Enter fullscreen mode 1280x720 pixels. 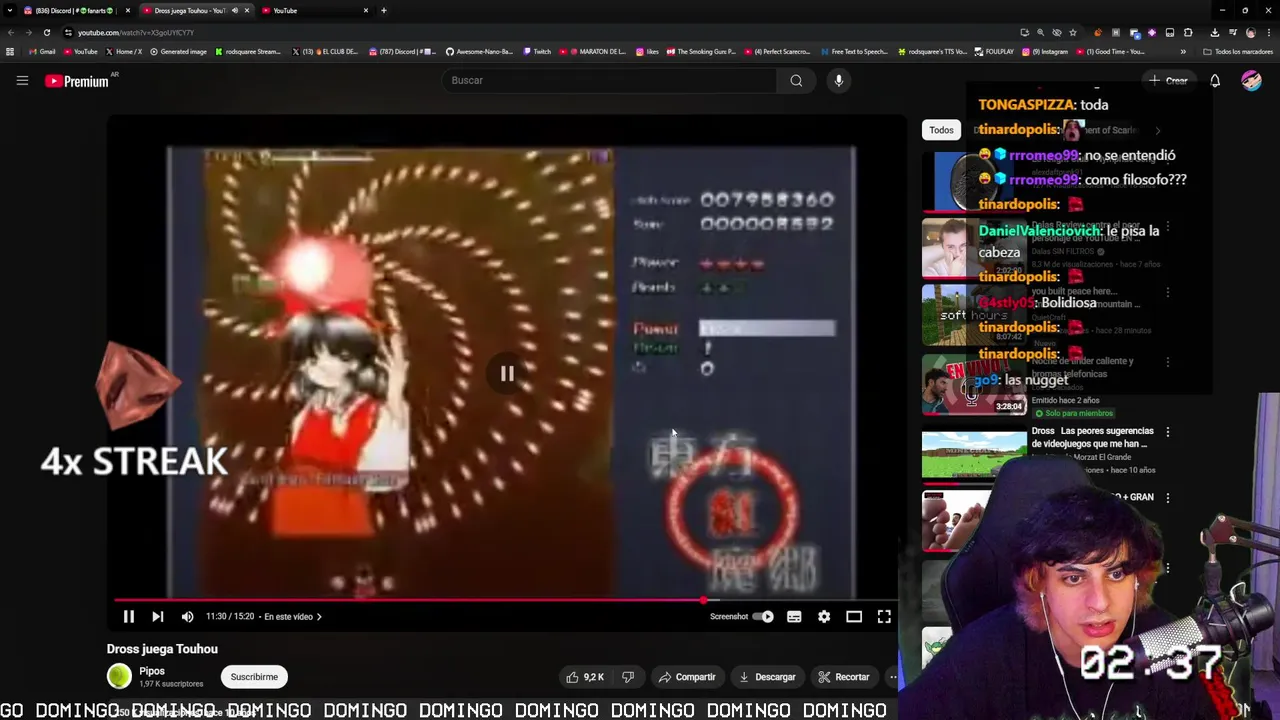coord(884,617)
